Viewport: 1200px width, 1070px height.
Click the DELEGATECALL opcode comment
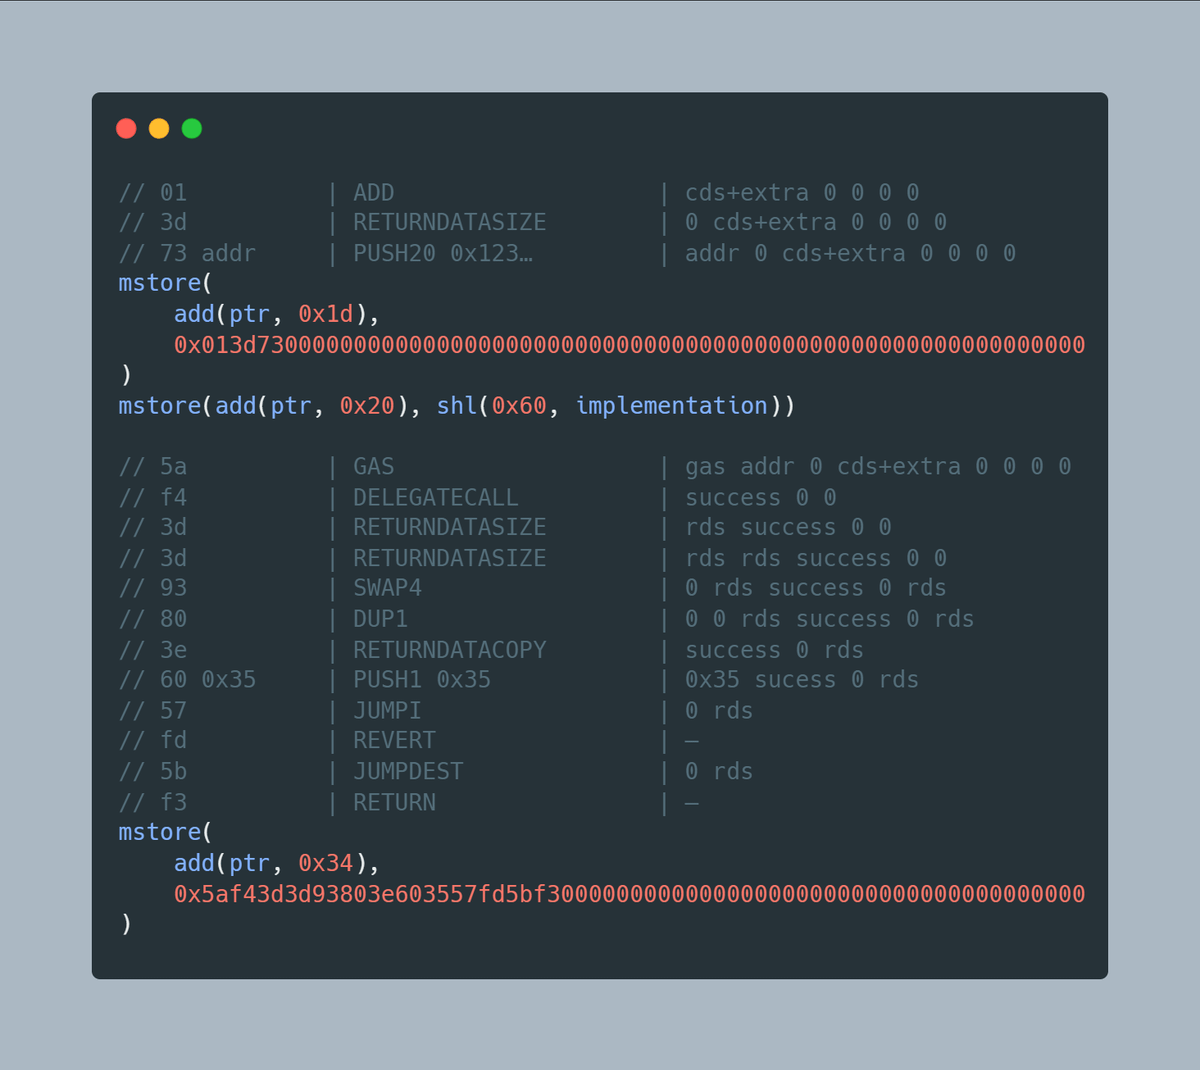(x=435, y=497)
